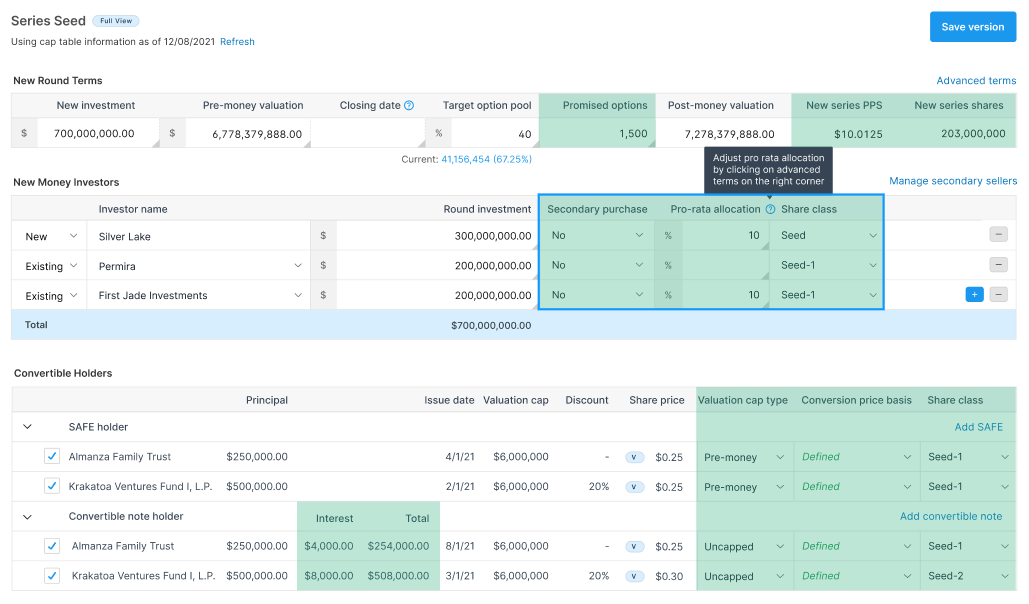
Task: Open share class dropdown for Almanza SAFE
Action: pyautogui.click(x=968, y=457)
